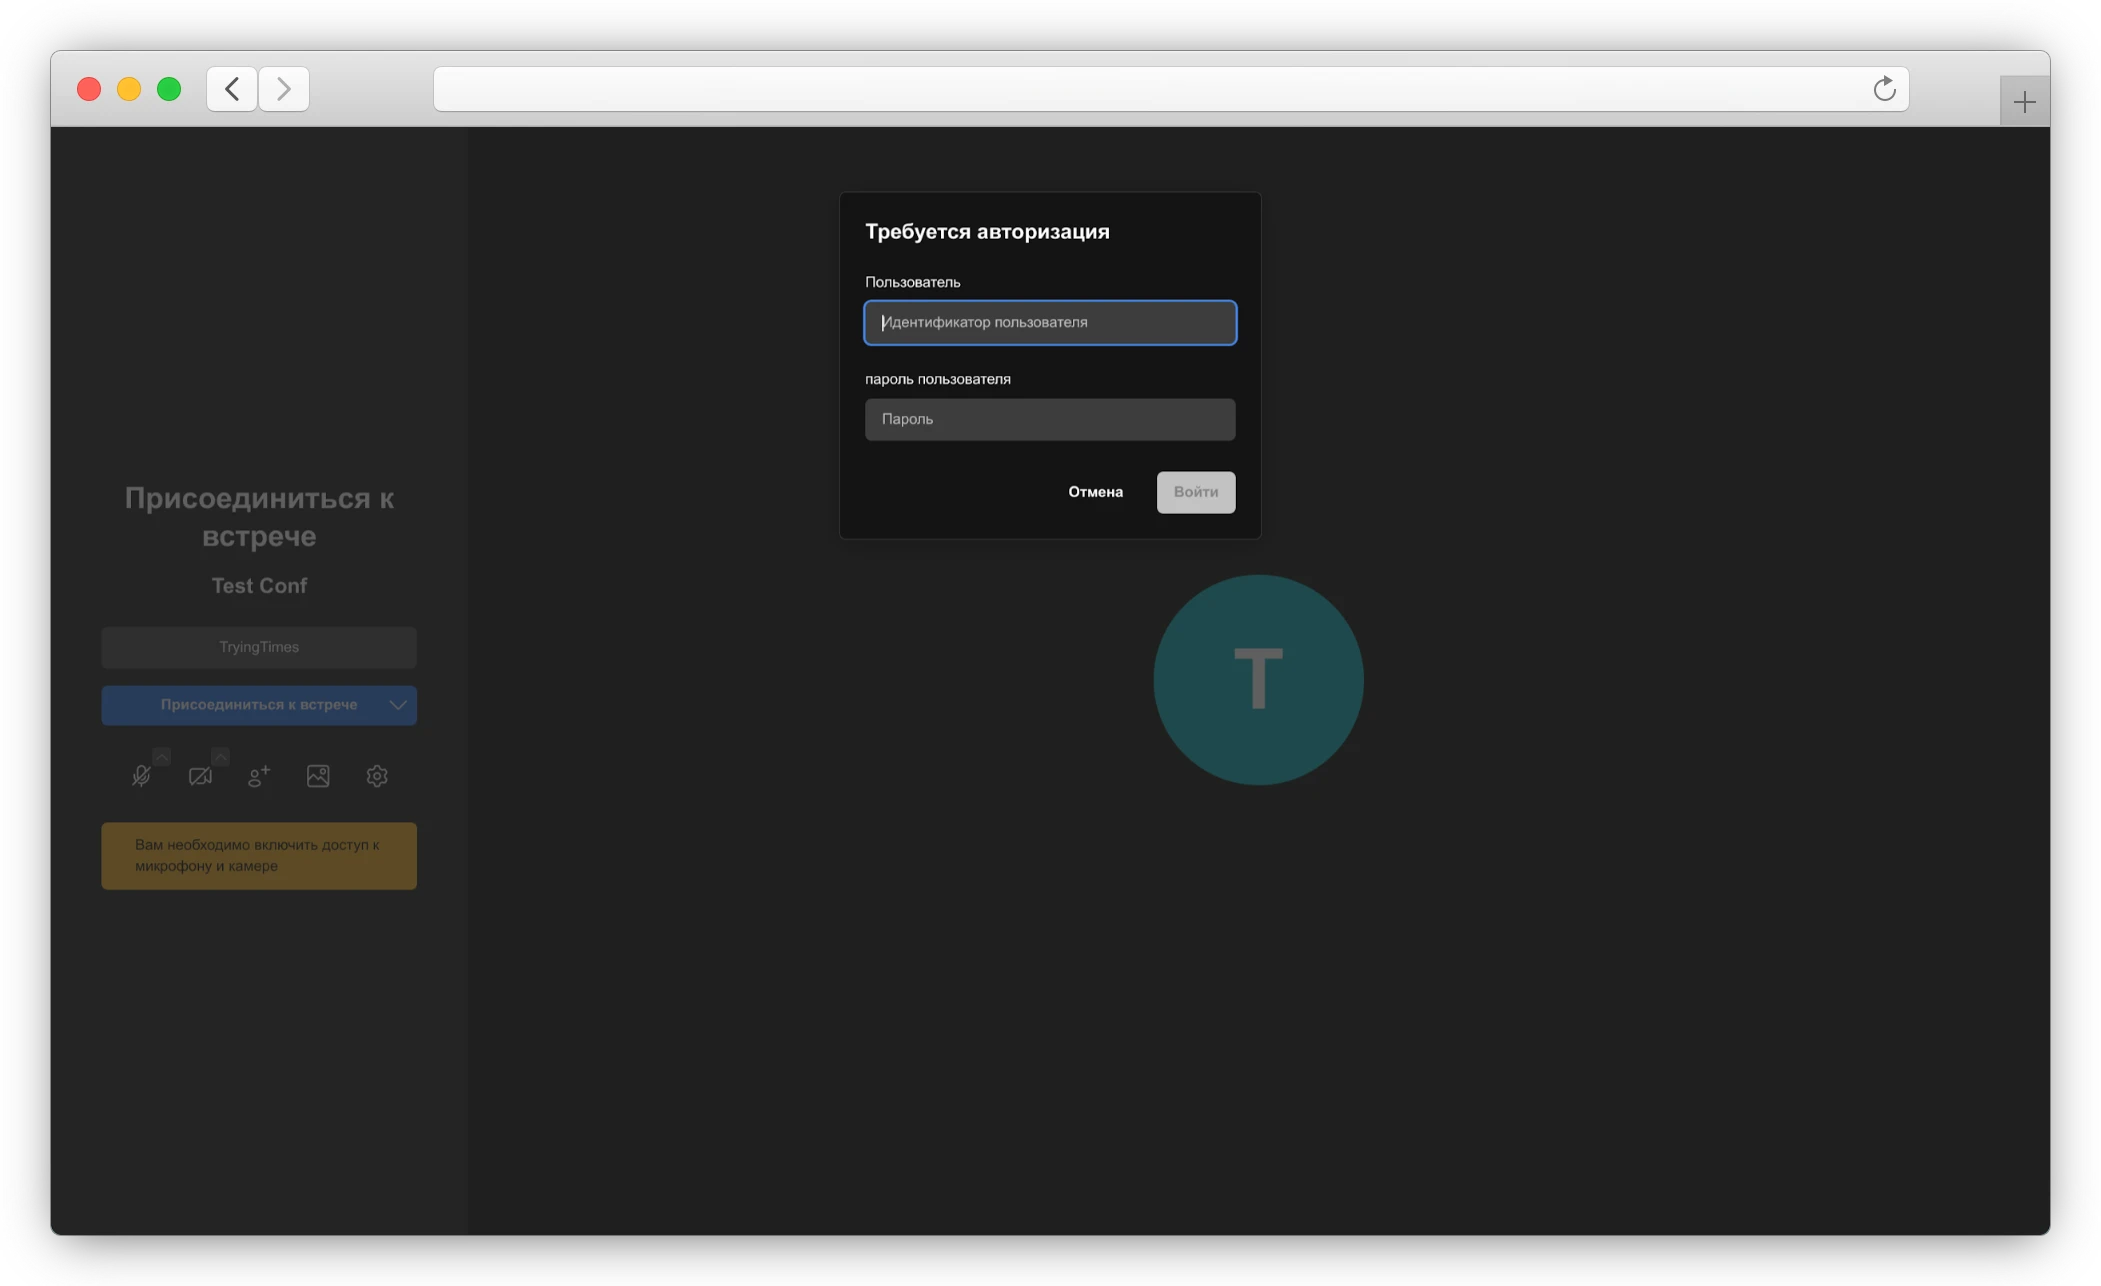Click the browser forward arrow
The image size is (2101, 1286).
(x=284, y=89)
